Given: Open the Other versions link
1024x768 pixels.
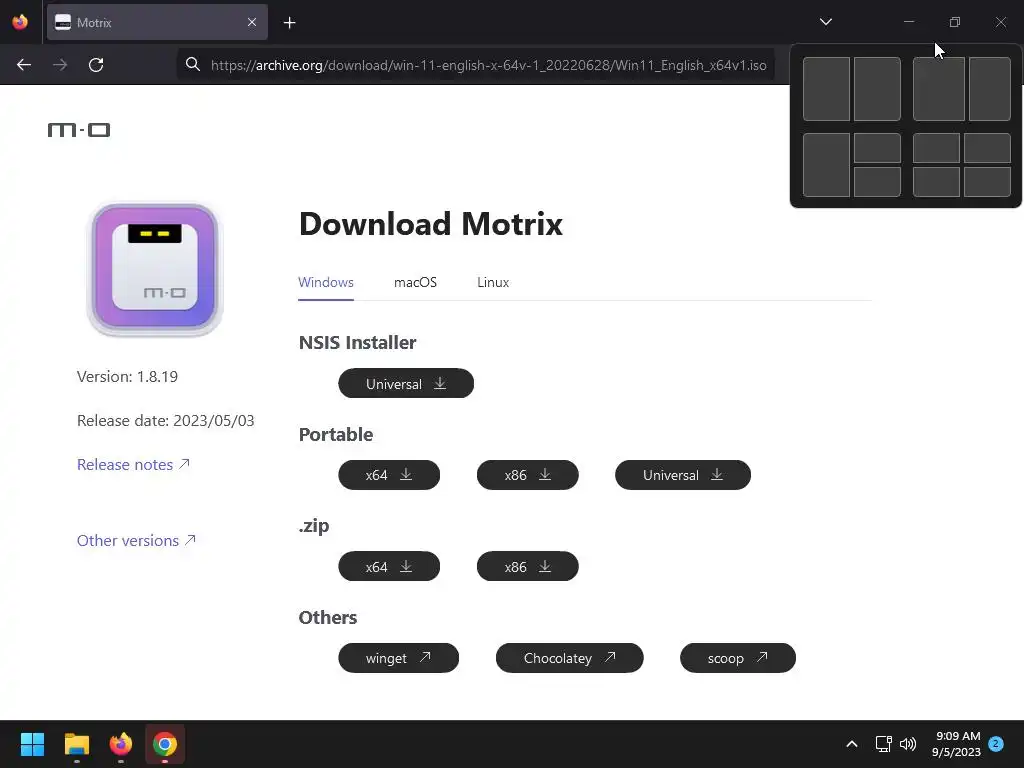Looking at the screenshot, I should [136, 541].
